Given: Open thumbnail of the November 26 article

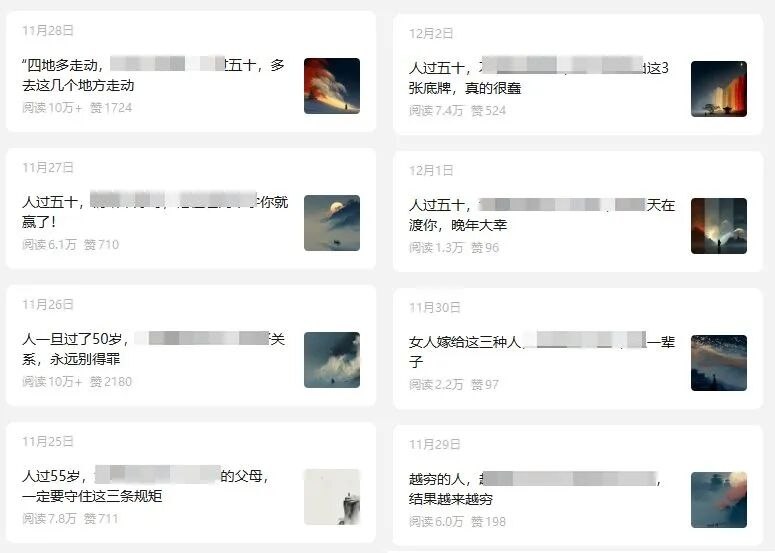Looking at the screenshot, I should (x=332, y=360).
